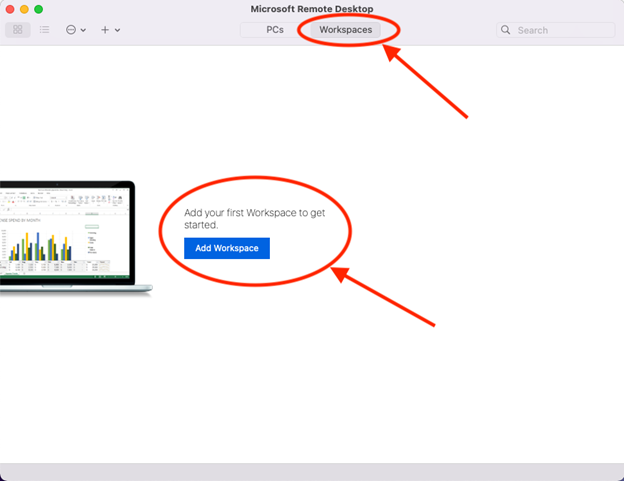The width and height of the screenshot is (624, 481).
Task: Click 'Add your first Workspace' text
Action: coord(255,219)
